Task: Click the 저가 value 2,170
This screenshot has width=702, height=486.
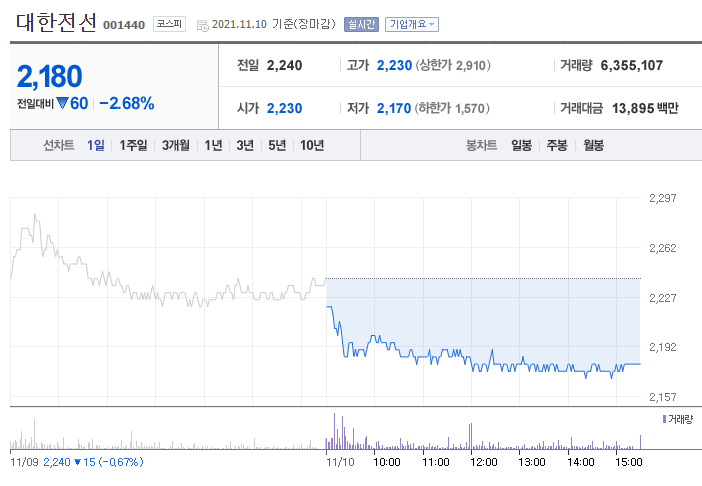Action: 394,108
